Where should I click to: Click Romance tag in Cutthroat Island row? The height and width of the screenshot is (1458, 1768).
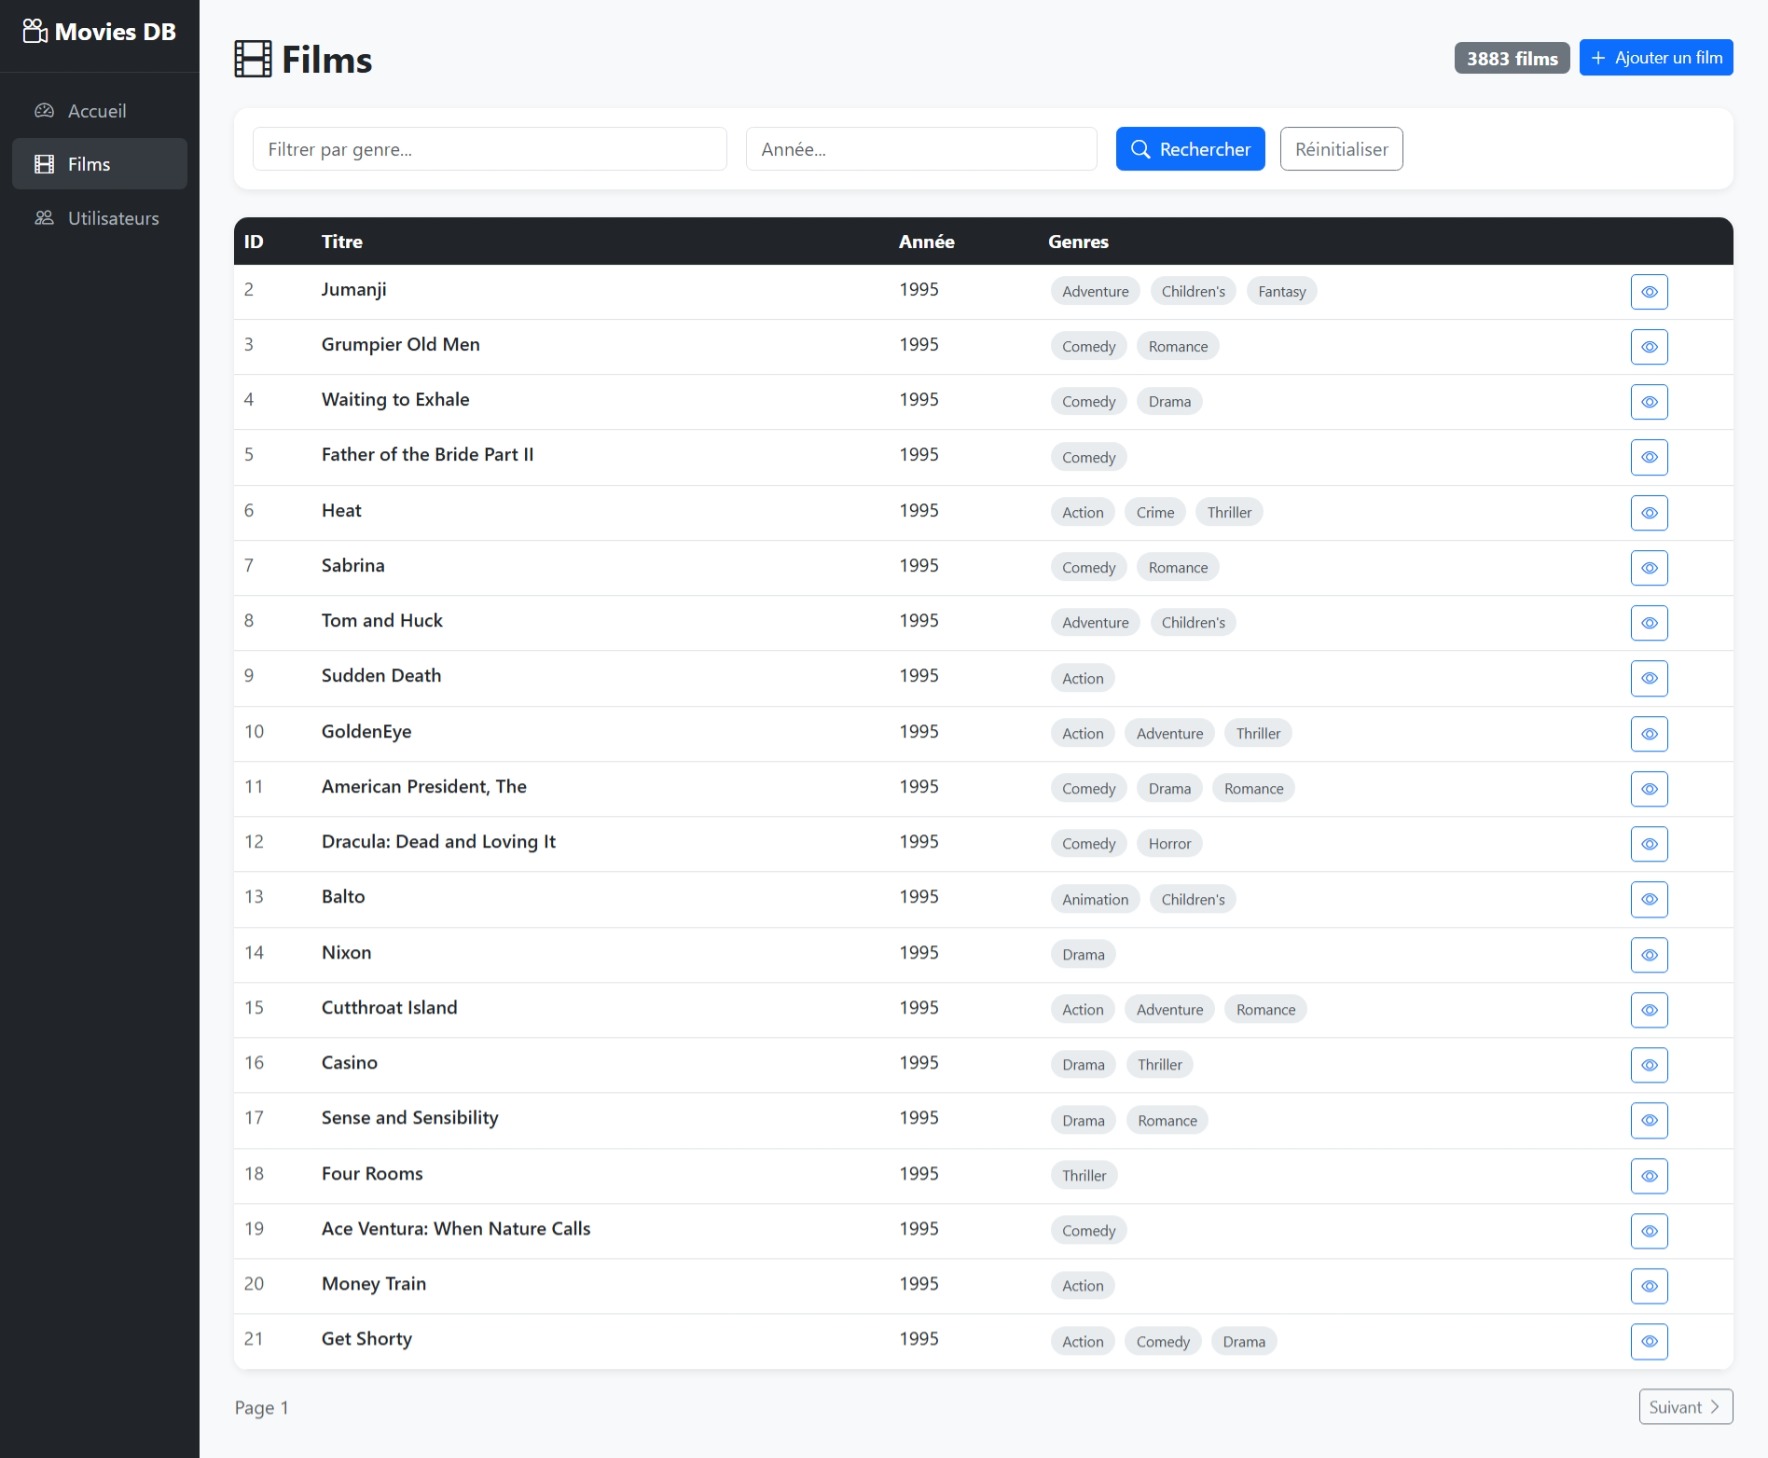1265,1010
